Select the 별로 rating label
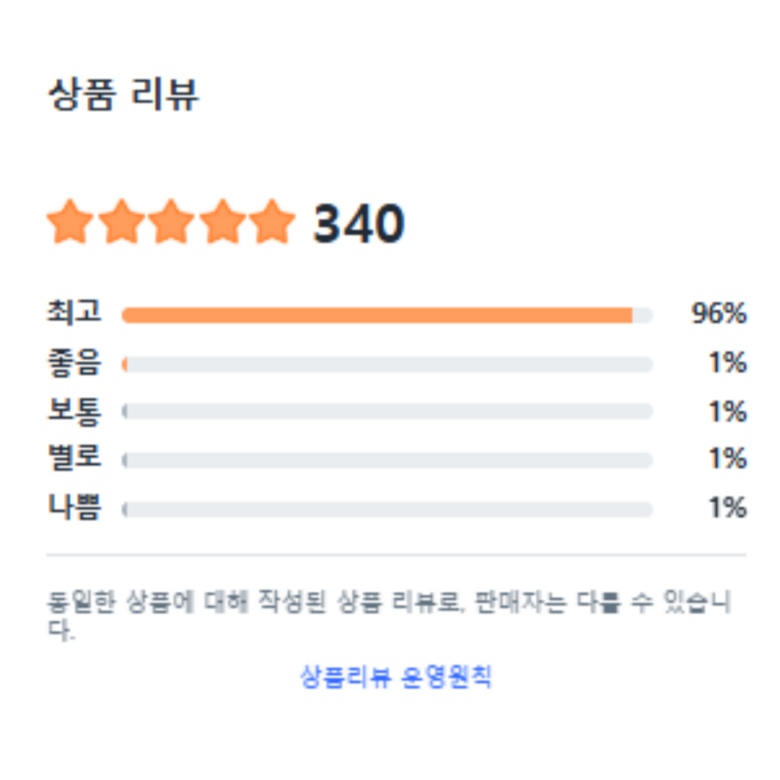The image size is (780, 780). pos(74,459)
